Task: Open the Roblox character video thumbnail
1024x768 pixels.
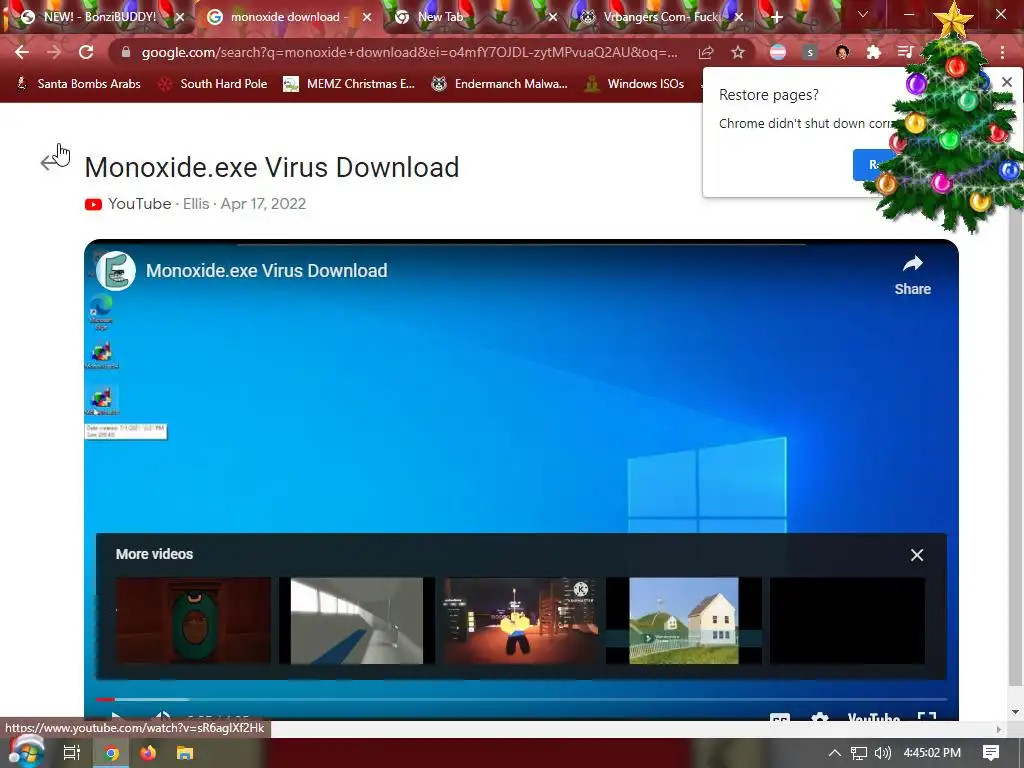Action: [520, 620]
